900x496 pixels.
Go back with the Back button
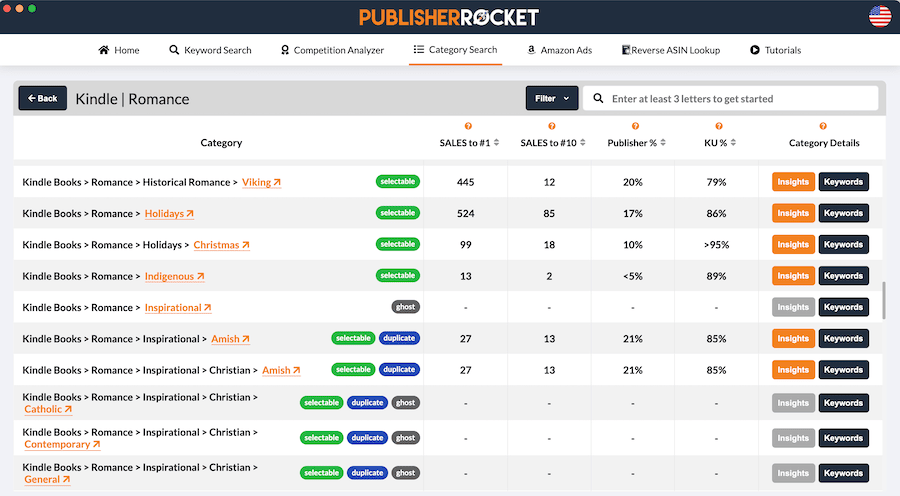(x=42, y=98)
